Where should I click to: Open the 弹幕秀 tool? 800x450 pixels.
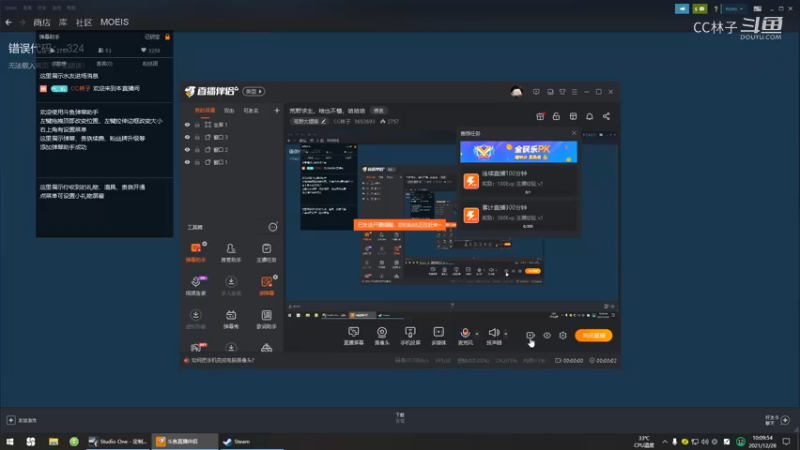point(231,319)
